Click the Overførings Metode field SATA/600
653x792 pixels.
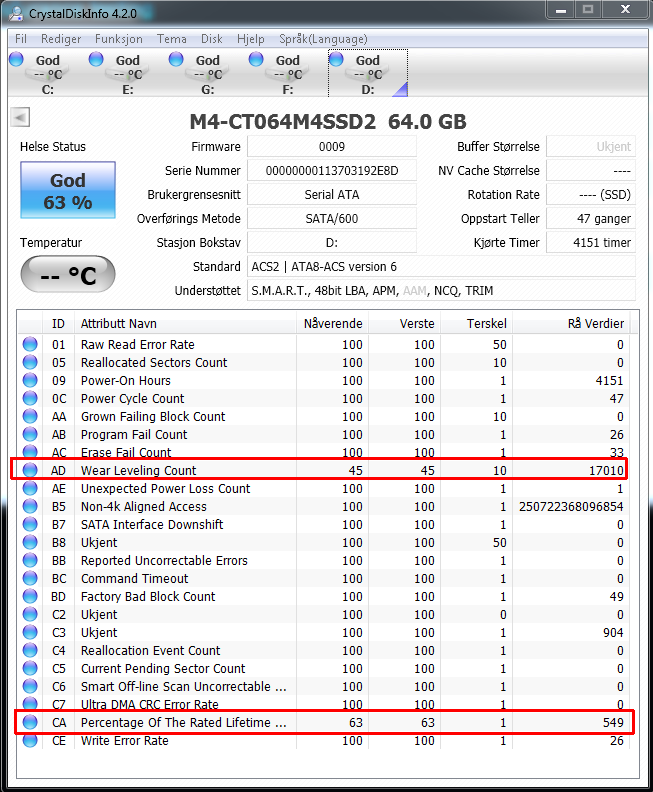[x=332, y=219]
